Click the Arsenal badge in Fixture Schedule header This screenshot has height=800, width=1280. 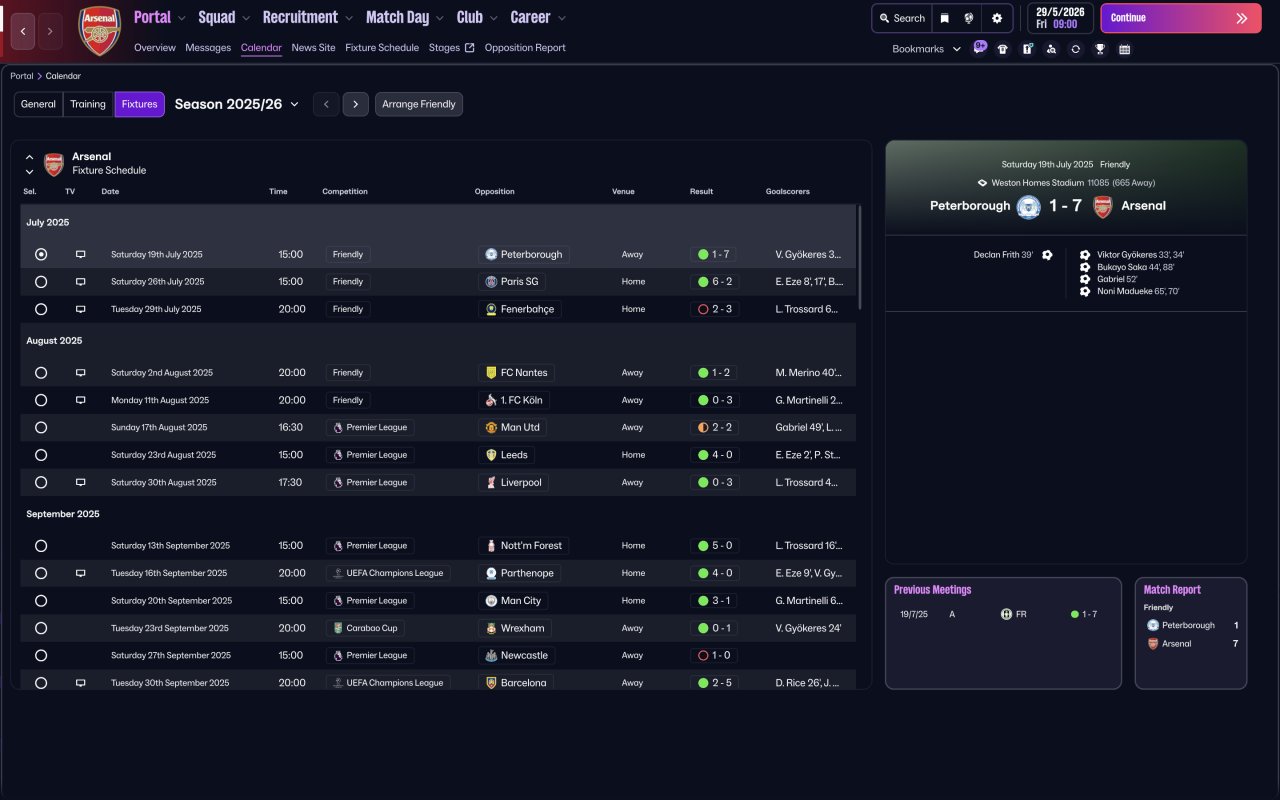pyautogui.click(x=54, y=164)
